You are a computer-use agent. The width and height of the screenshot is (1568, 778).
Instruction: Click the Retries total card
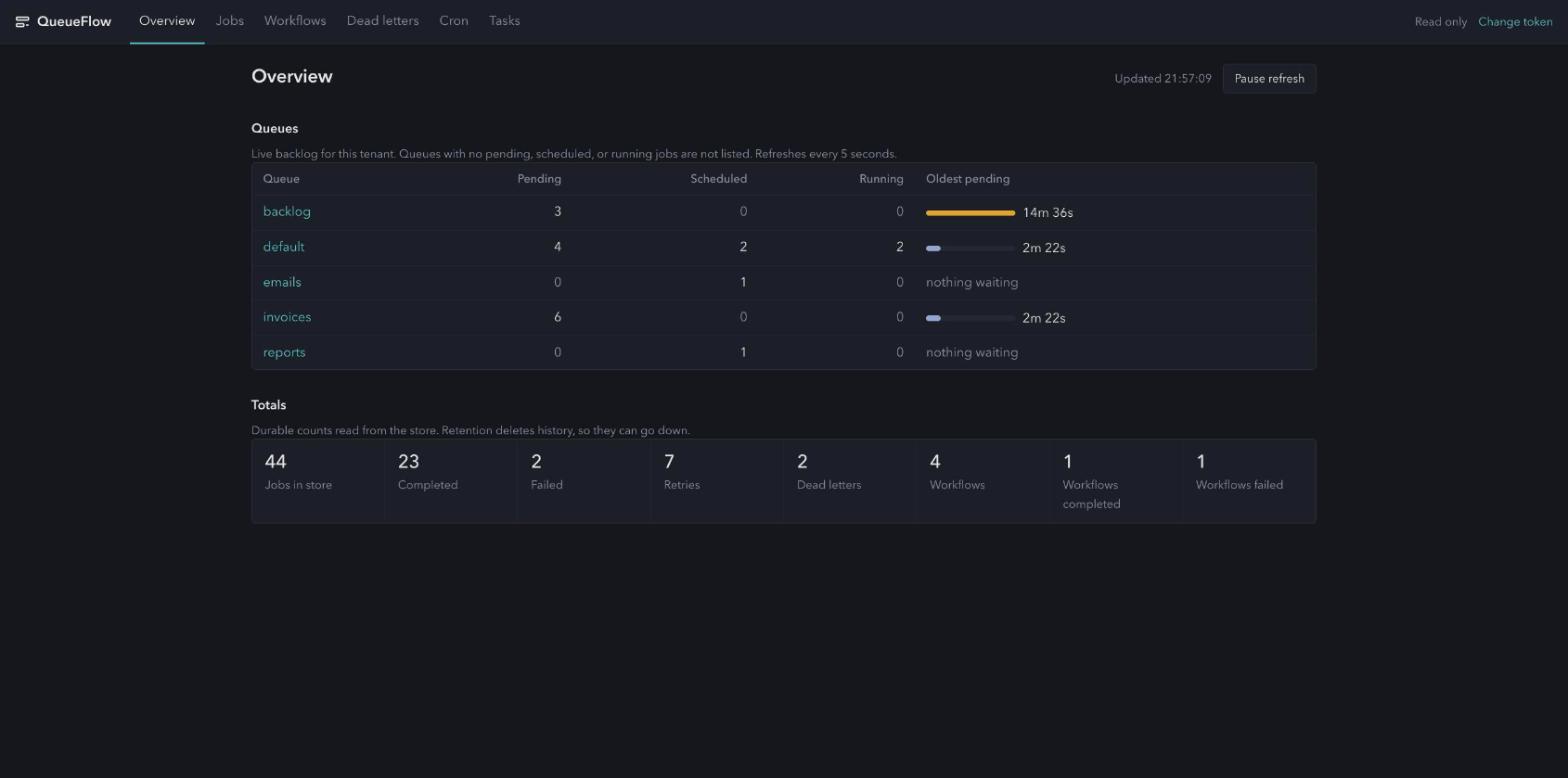(x=717, y=481)
